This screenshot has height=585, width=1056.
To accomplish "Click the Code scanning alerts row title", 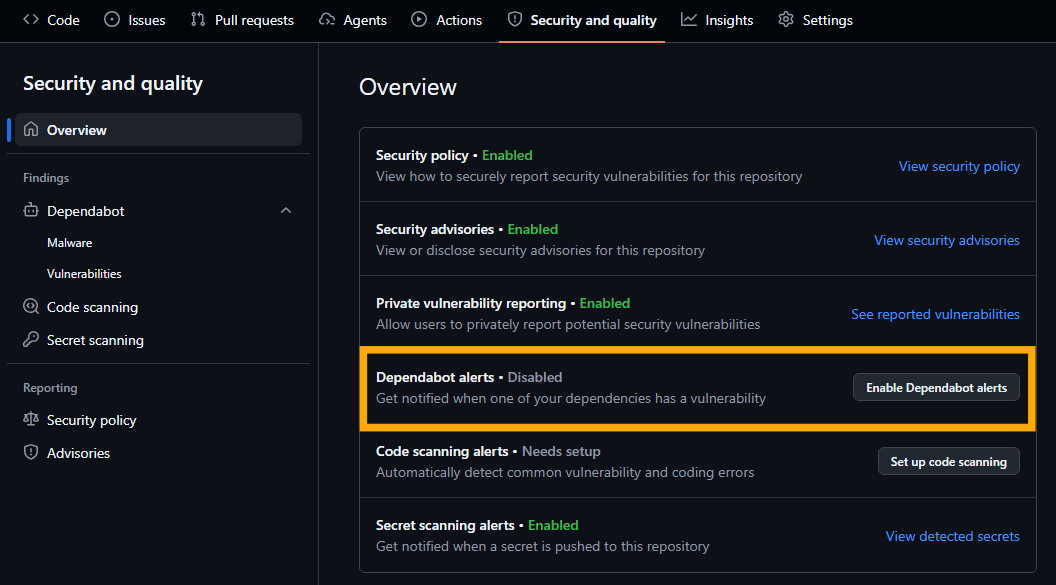I will pos(442,452).
